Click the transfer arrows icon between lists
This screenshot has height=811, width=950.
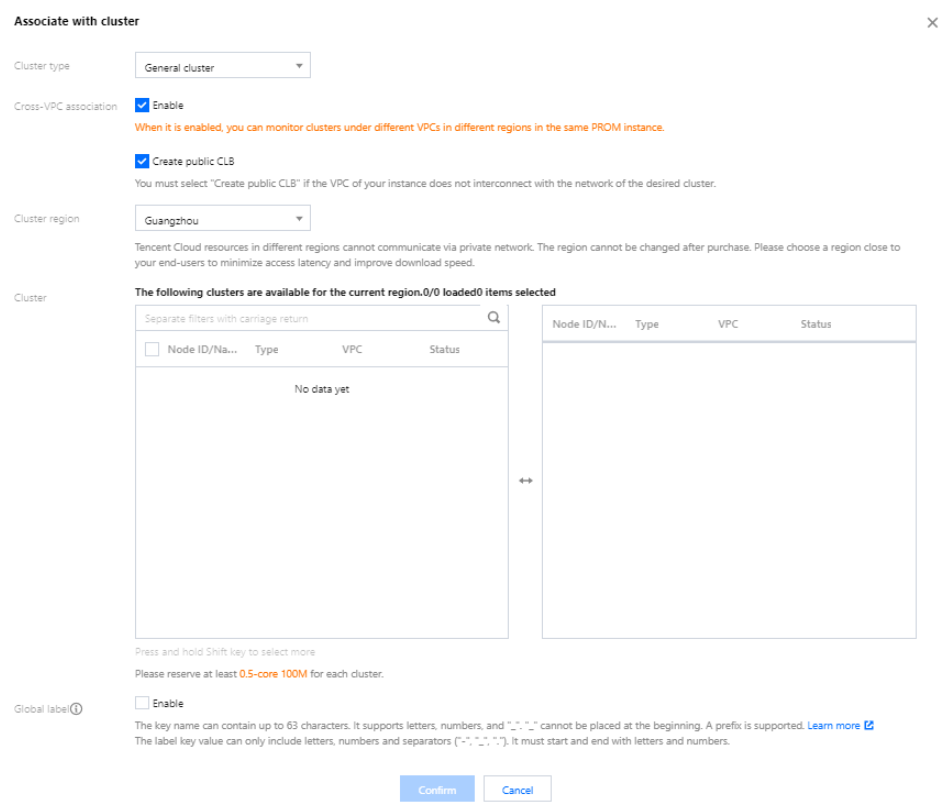[525, 481]
